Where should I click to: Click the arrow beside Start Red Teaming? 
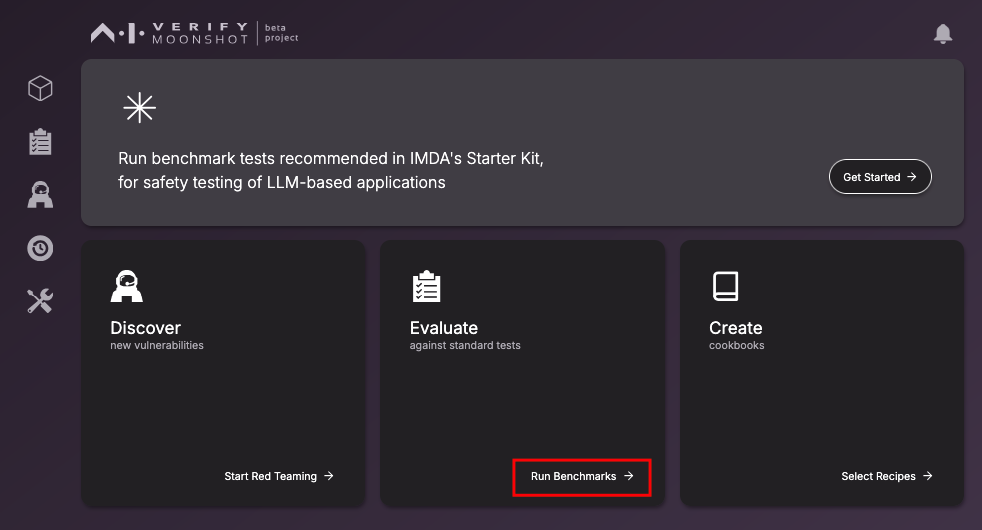(x=328, y=476)
